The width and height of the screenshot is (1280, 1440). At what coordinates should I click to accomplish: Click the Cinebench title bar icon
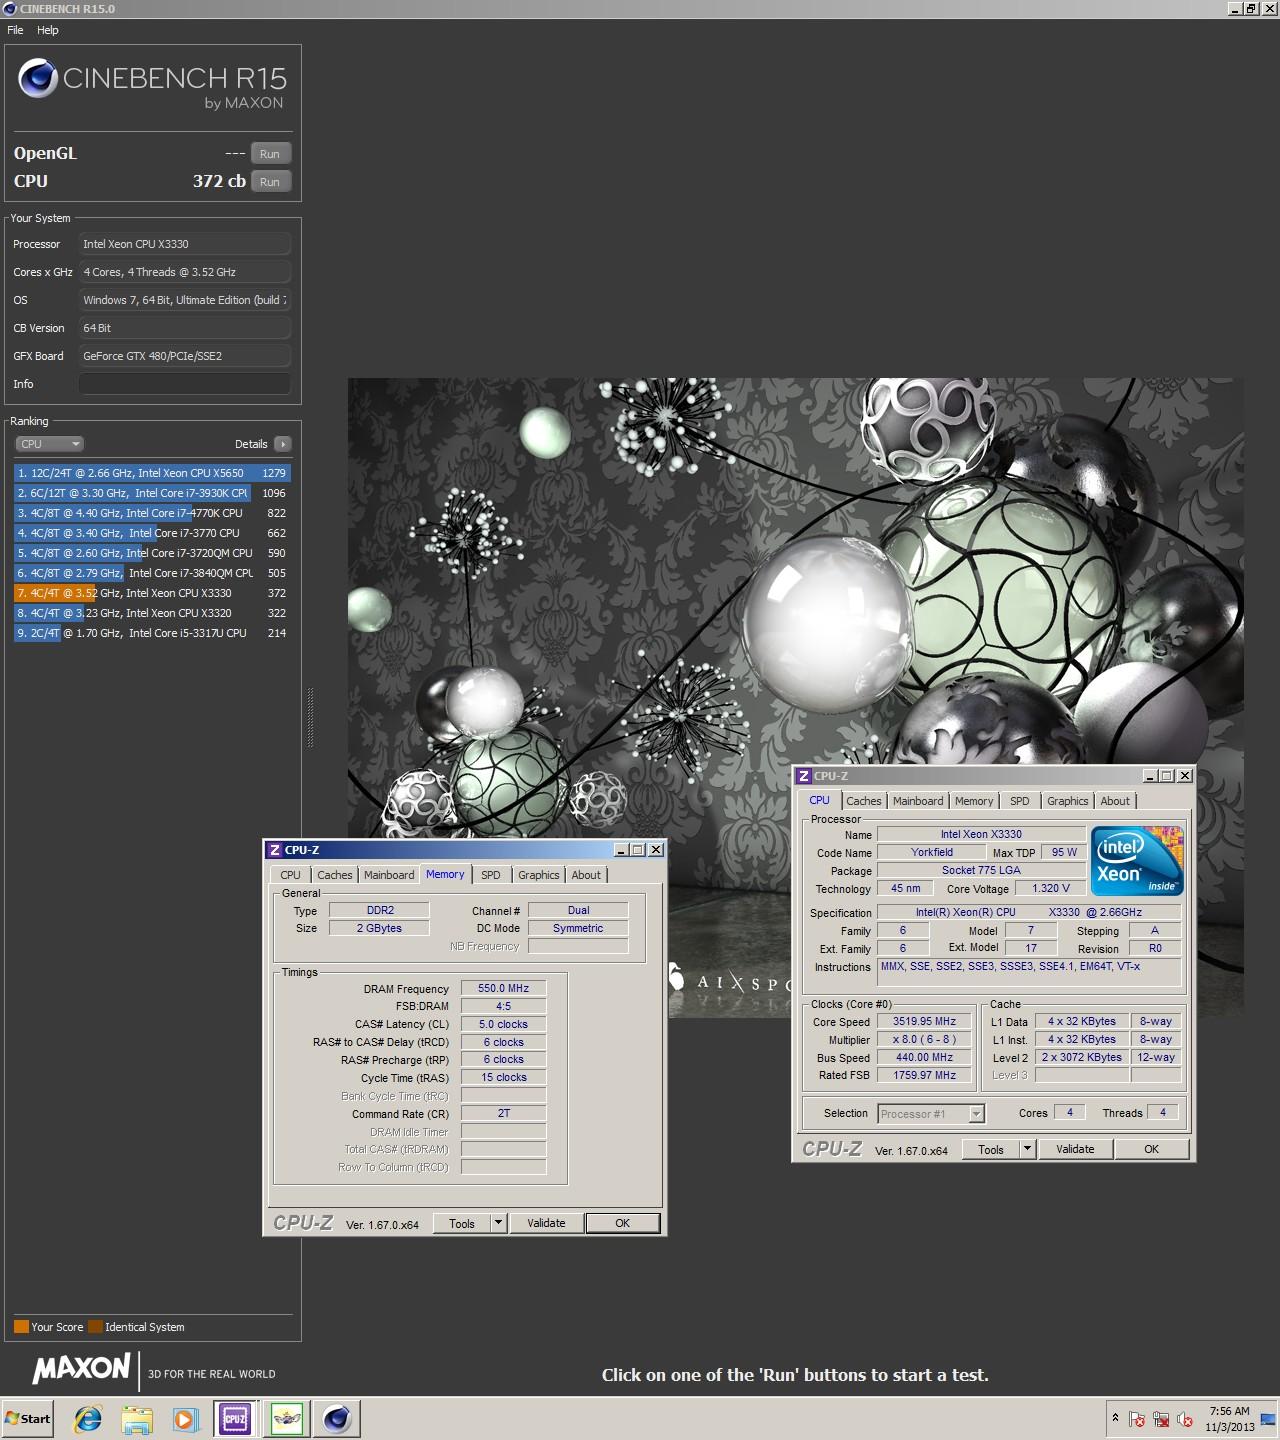pyautogui.click(x=9, y=8)
